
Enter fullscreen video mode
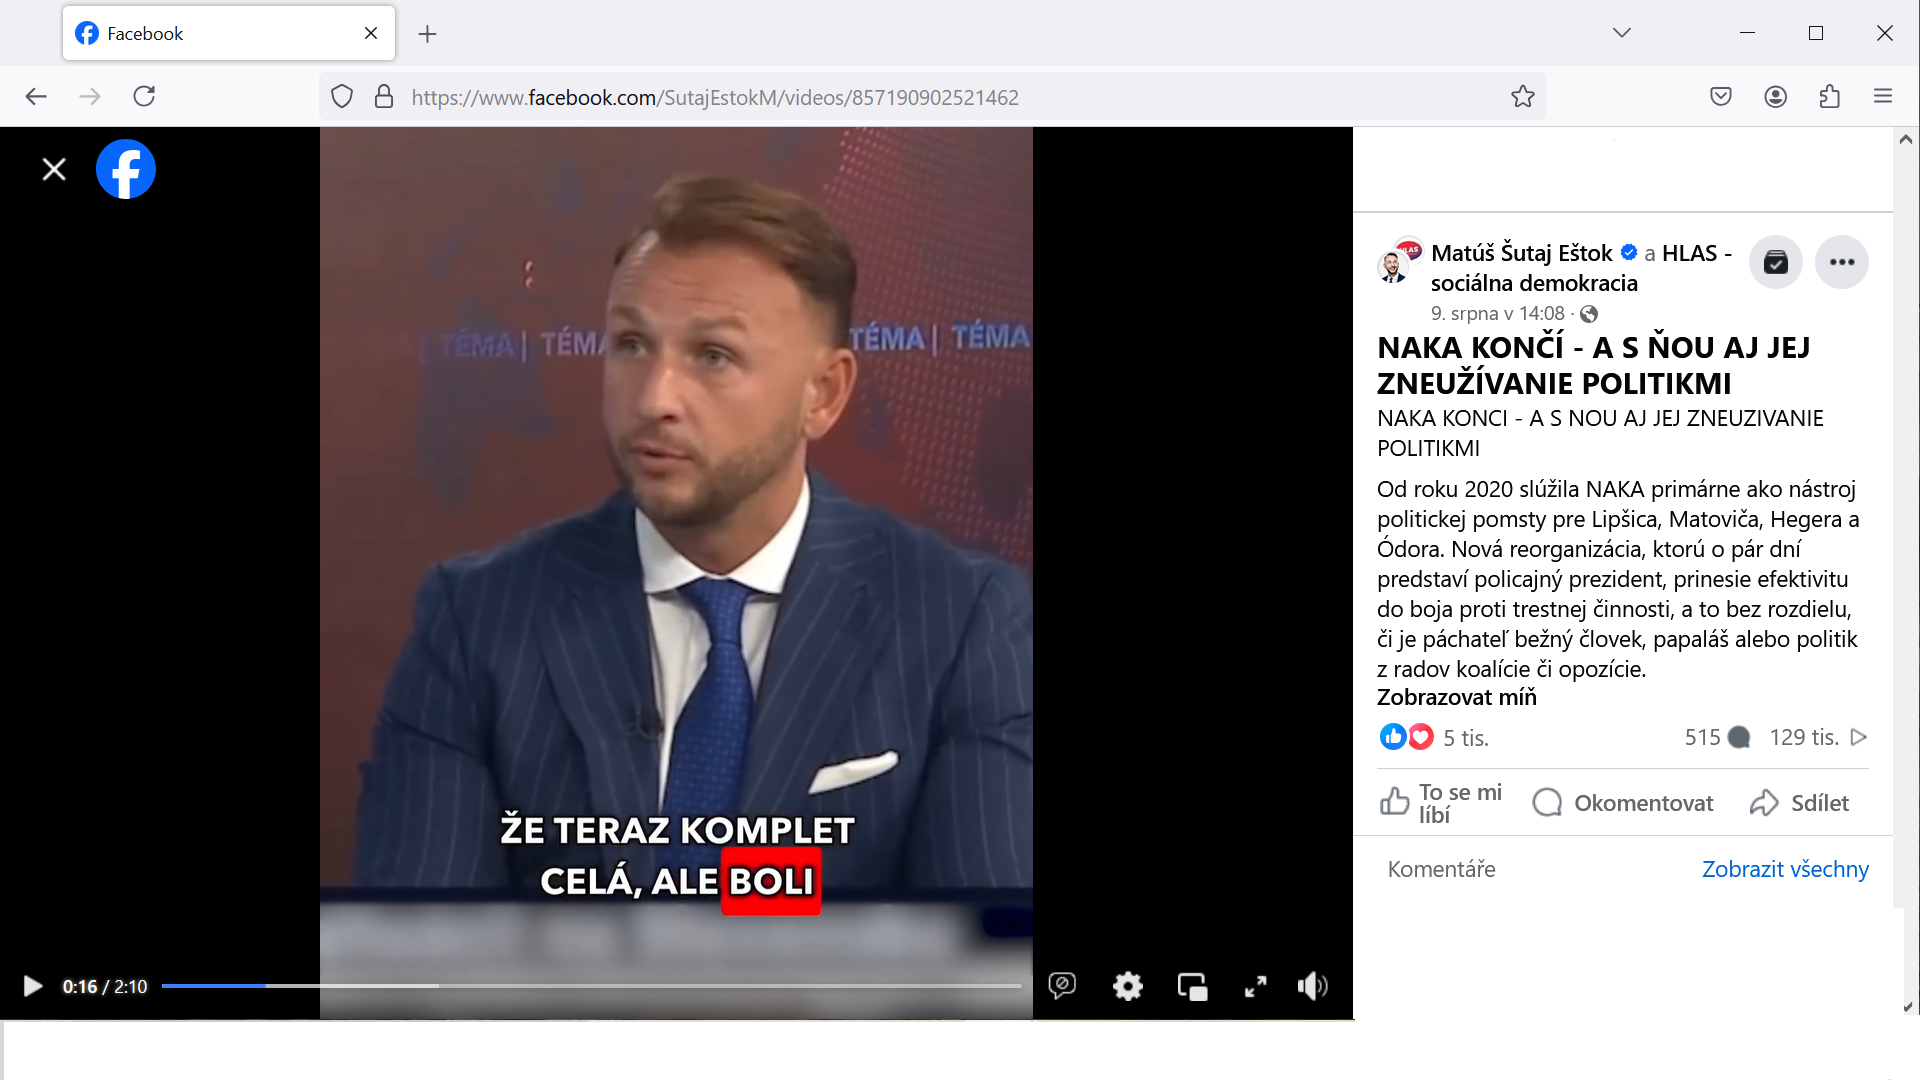pyautogui.click(x=1256, y=987)
